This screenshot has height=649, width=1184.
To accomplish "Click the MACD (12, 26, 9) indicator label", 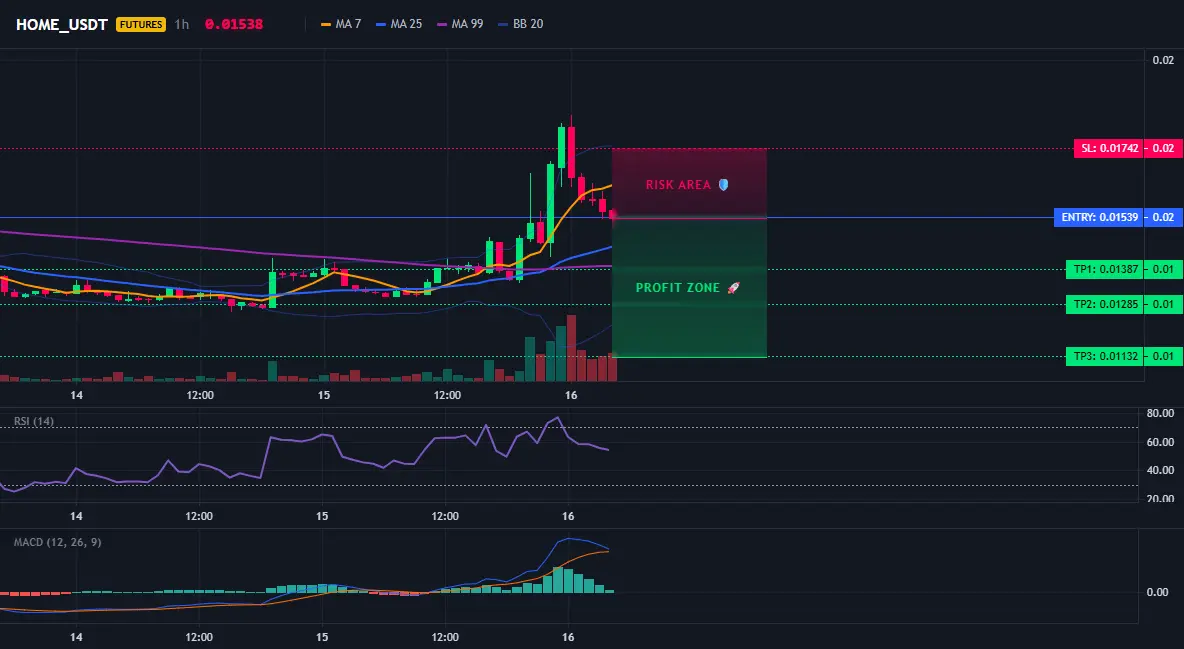I will pos(57,542).
